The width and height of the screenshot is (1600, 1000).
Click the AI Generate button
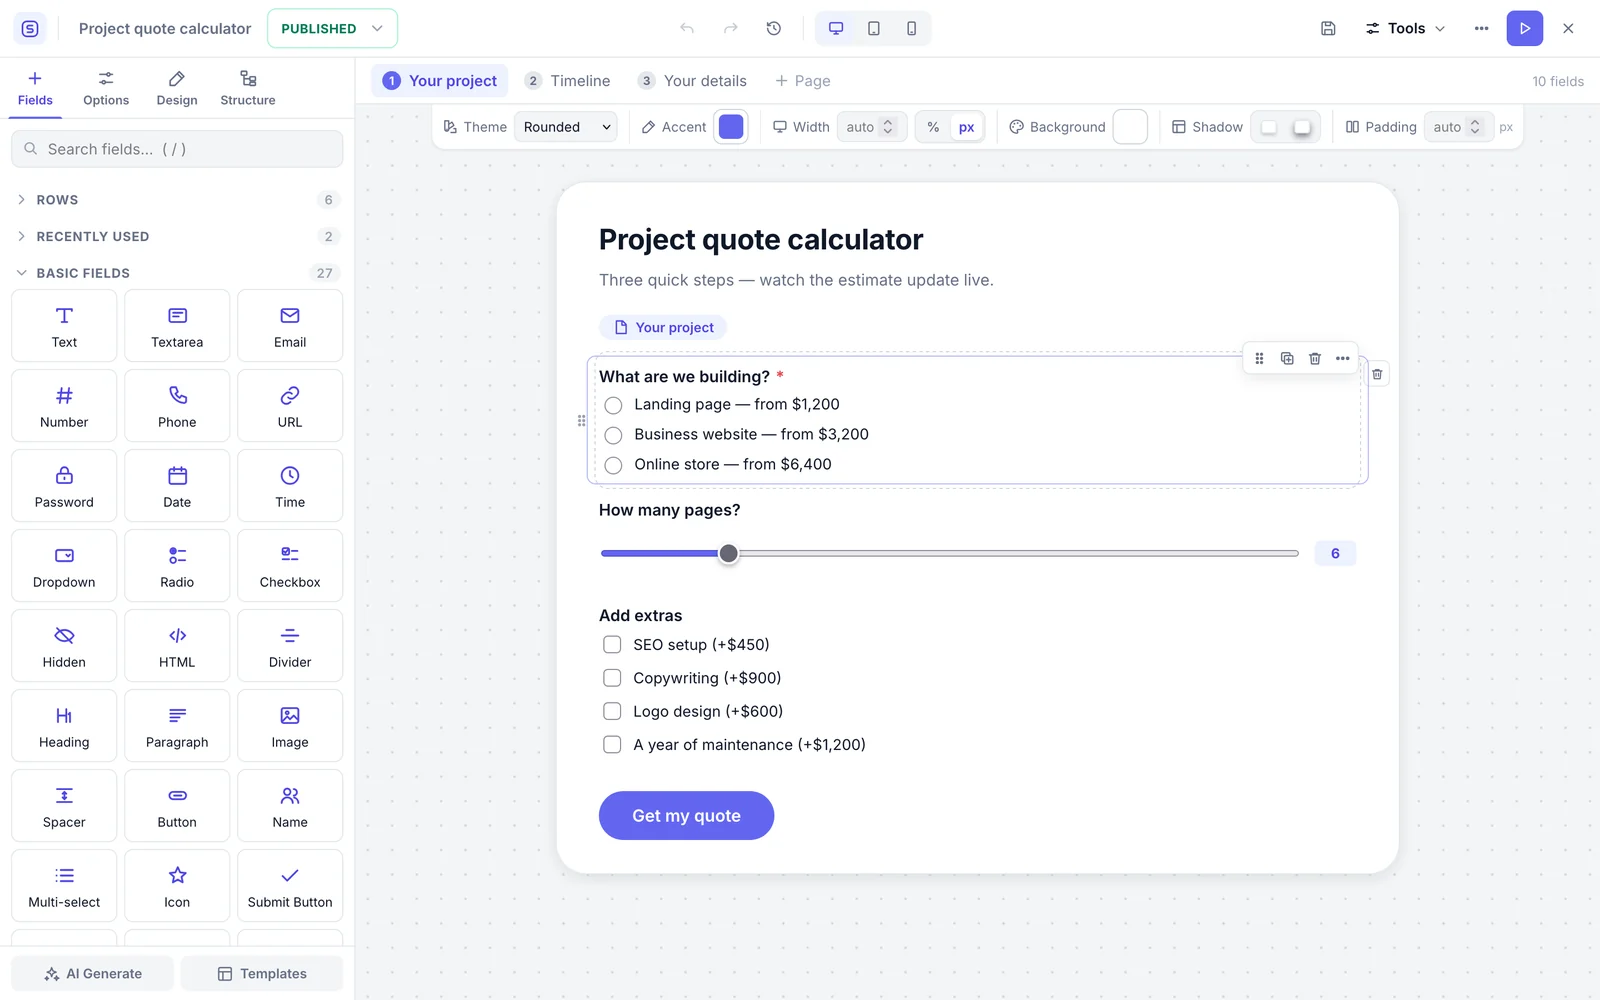(93, 974)
